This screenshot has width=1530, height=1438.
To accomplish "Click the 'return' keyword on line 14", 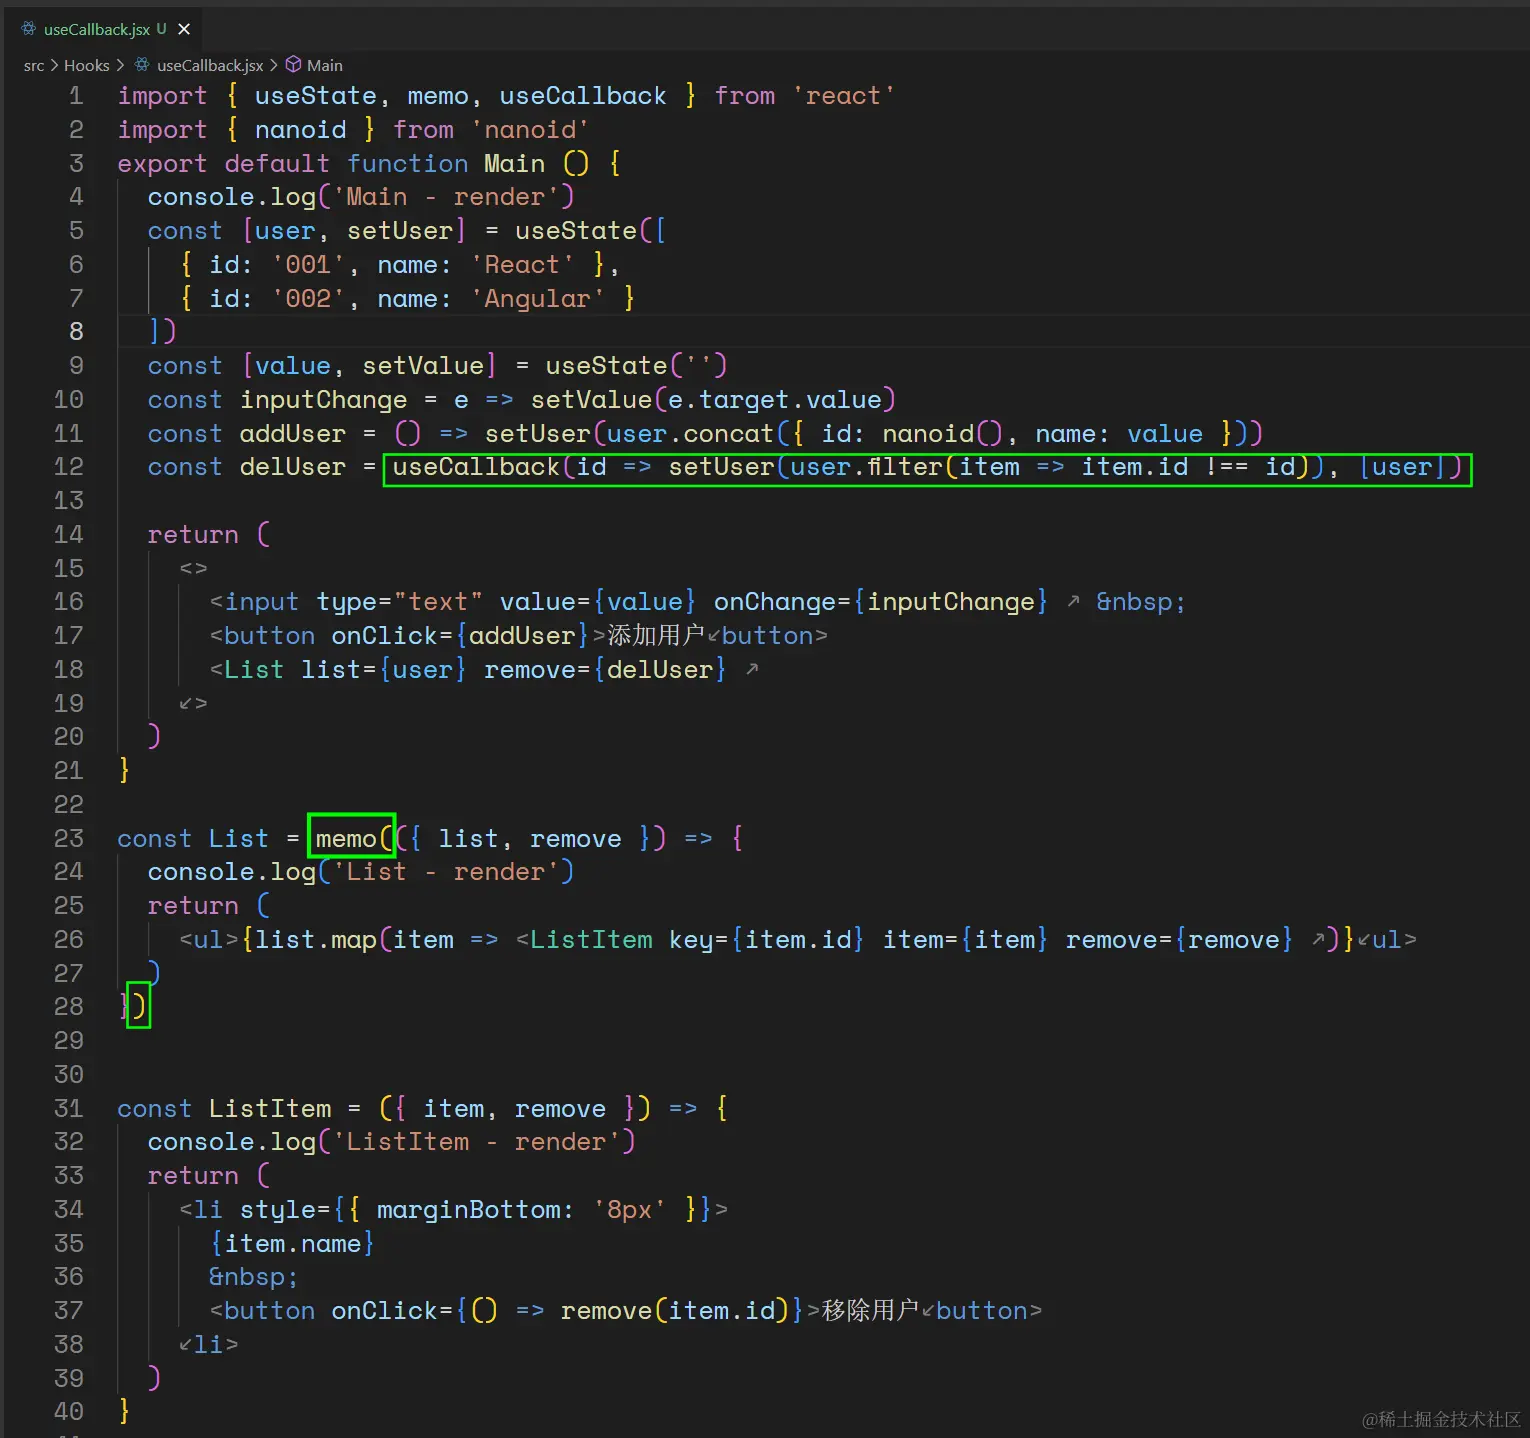I will [193, 535].
